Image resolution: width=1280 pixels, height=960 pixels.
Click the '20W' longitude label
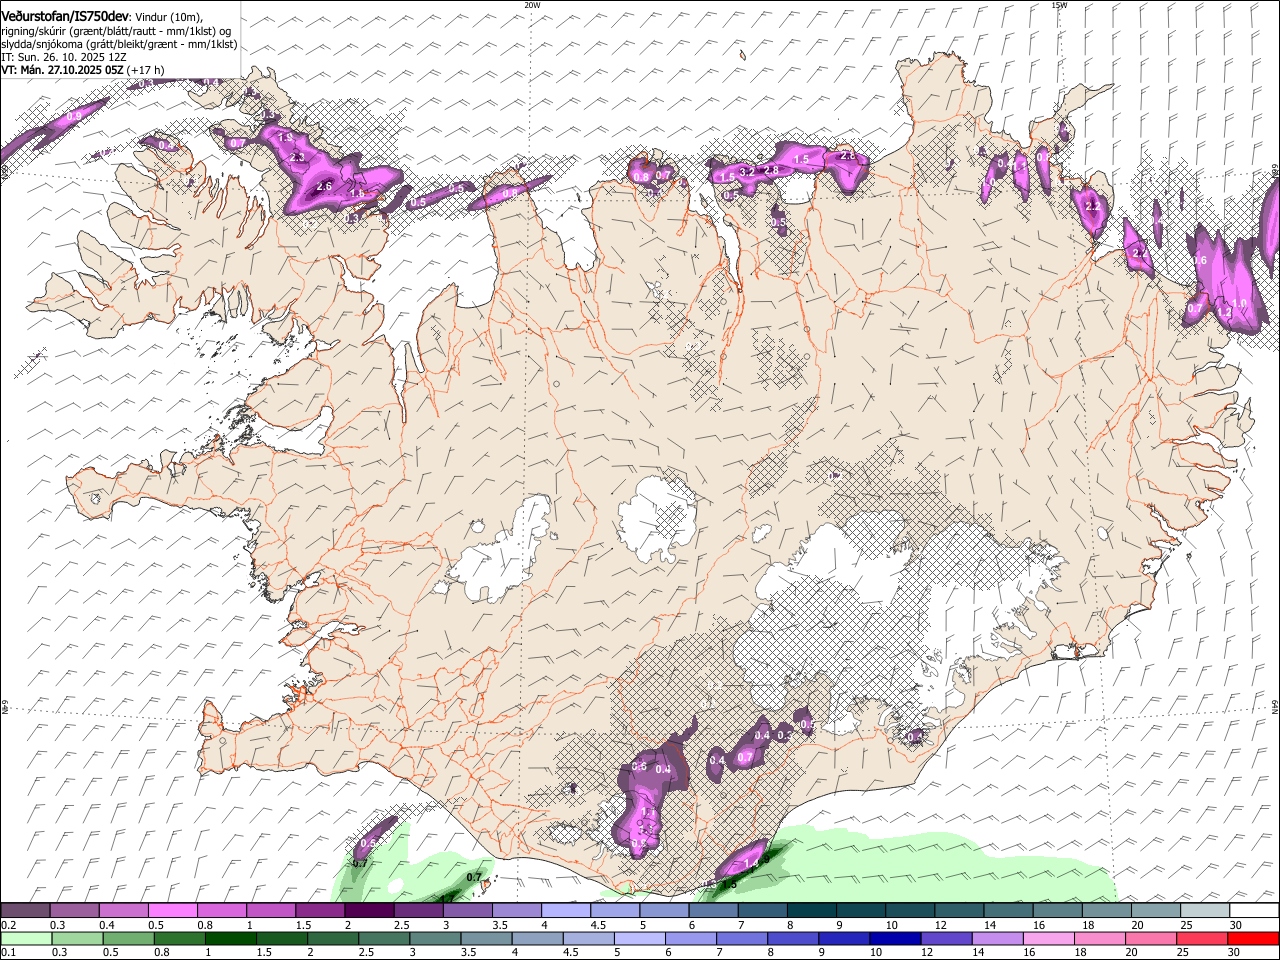tap(532, 5)
